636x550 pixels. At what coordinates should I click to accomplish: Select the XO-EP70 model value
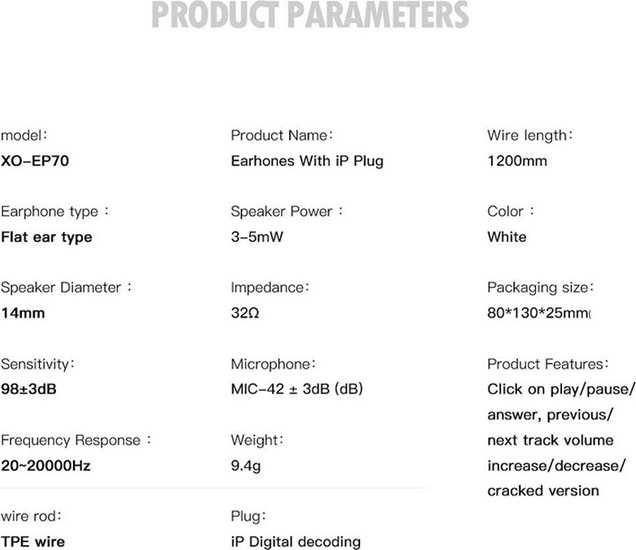tap(34, 160)
